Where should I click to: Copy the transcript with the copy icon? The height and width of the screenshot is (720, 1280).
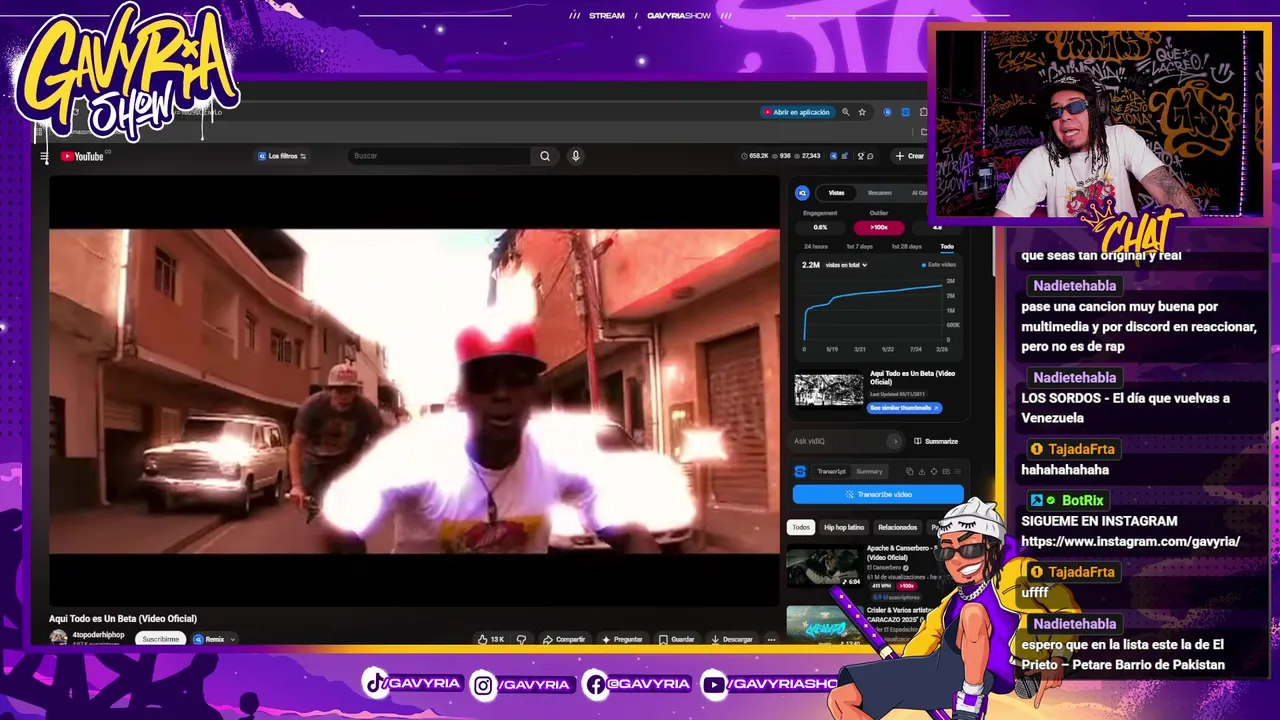pyautogui.click(x=909, y=471)
